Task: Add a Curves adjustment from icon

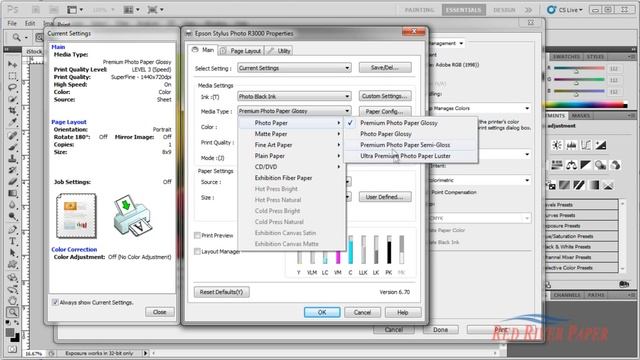Action: point(586,145)
